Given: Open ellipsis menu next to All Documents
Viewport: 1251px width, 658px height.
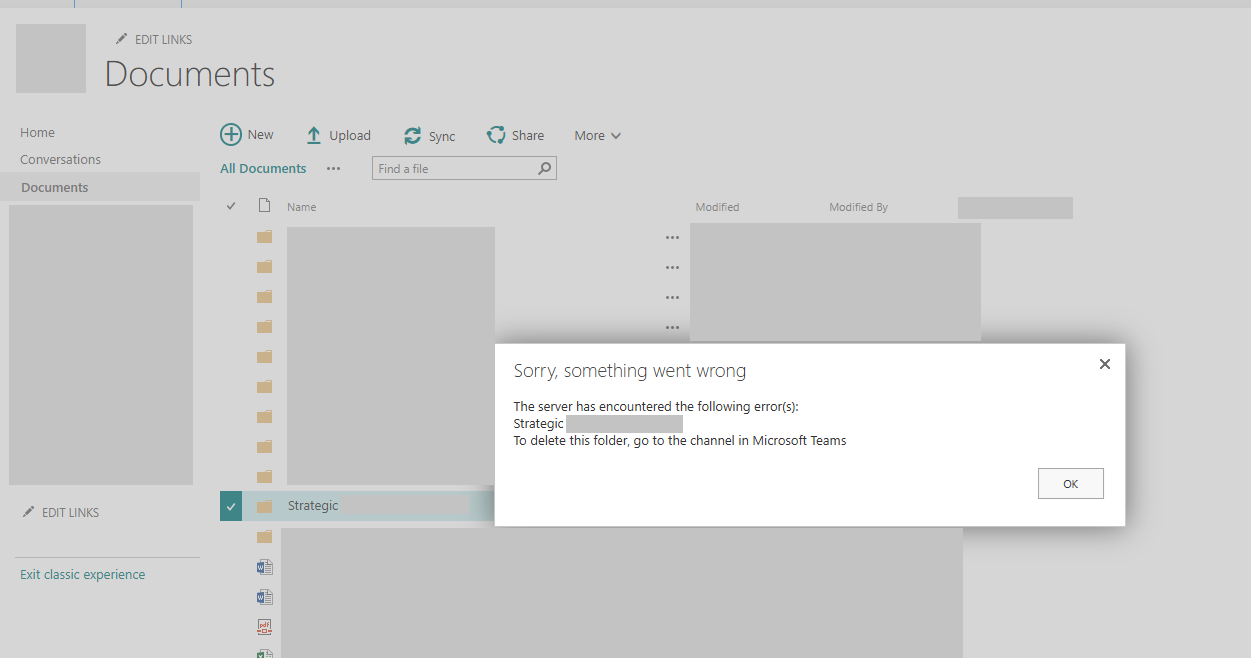Looking at the screenshot, I should 333,168.
